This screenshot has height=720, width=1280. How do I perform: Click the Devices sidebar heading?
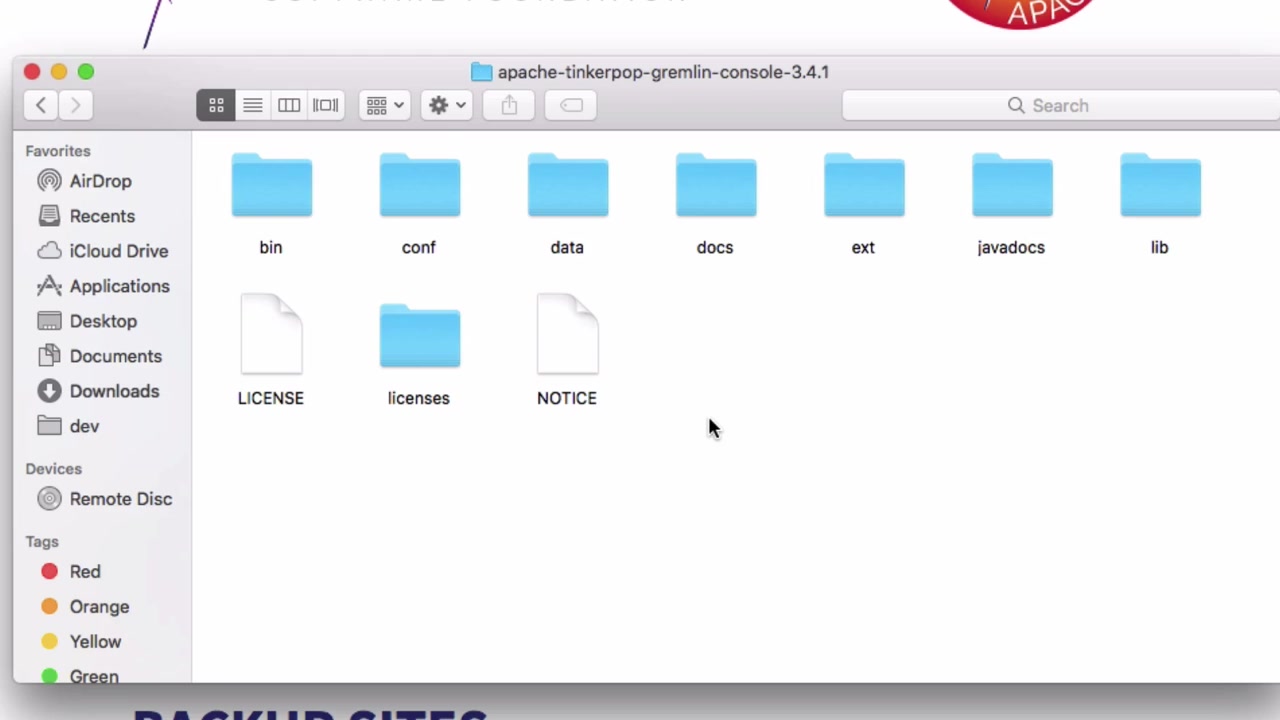click(x=54, y=469)
